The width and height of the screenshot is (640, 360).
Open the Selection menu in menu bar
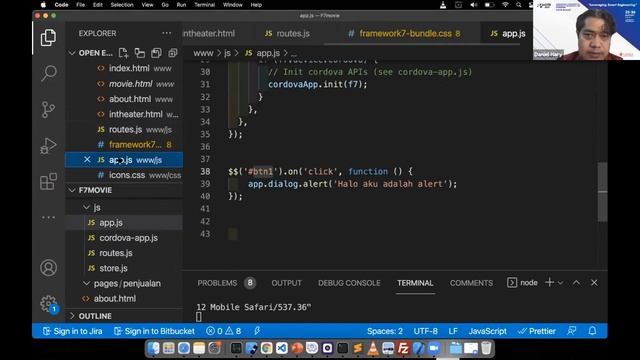[x=122, y=5]
